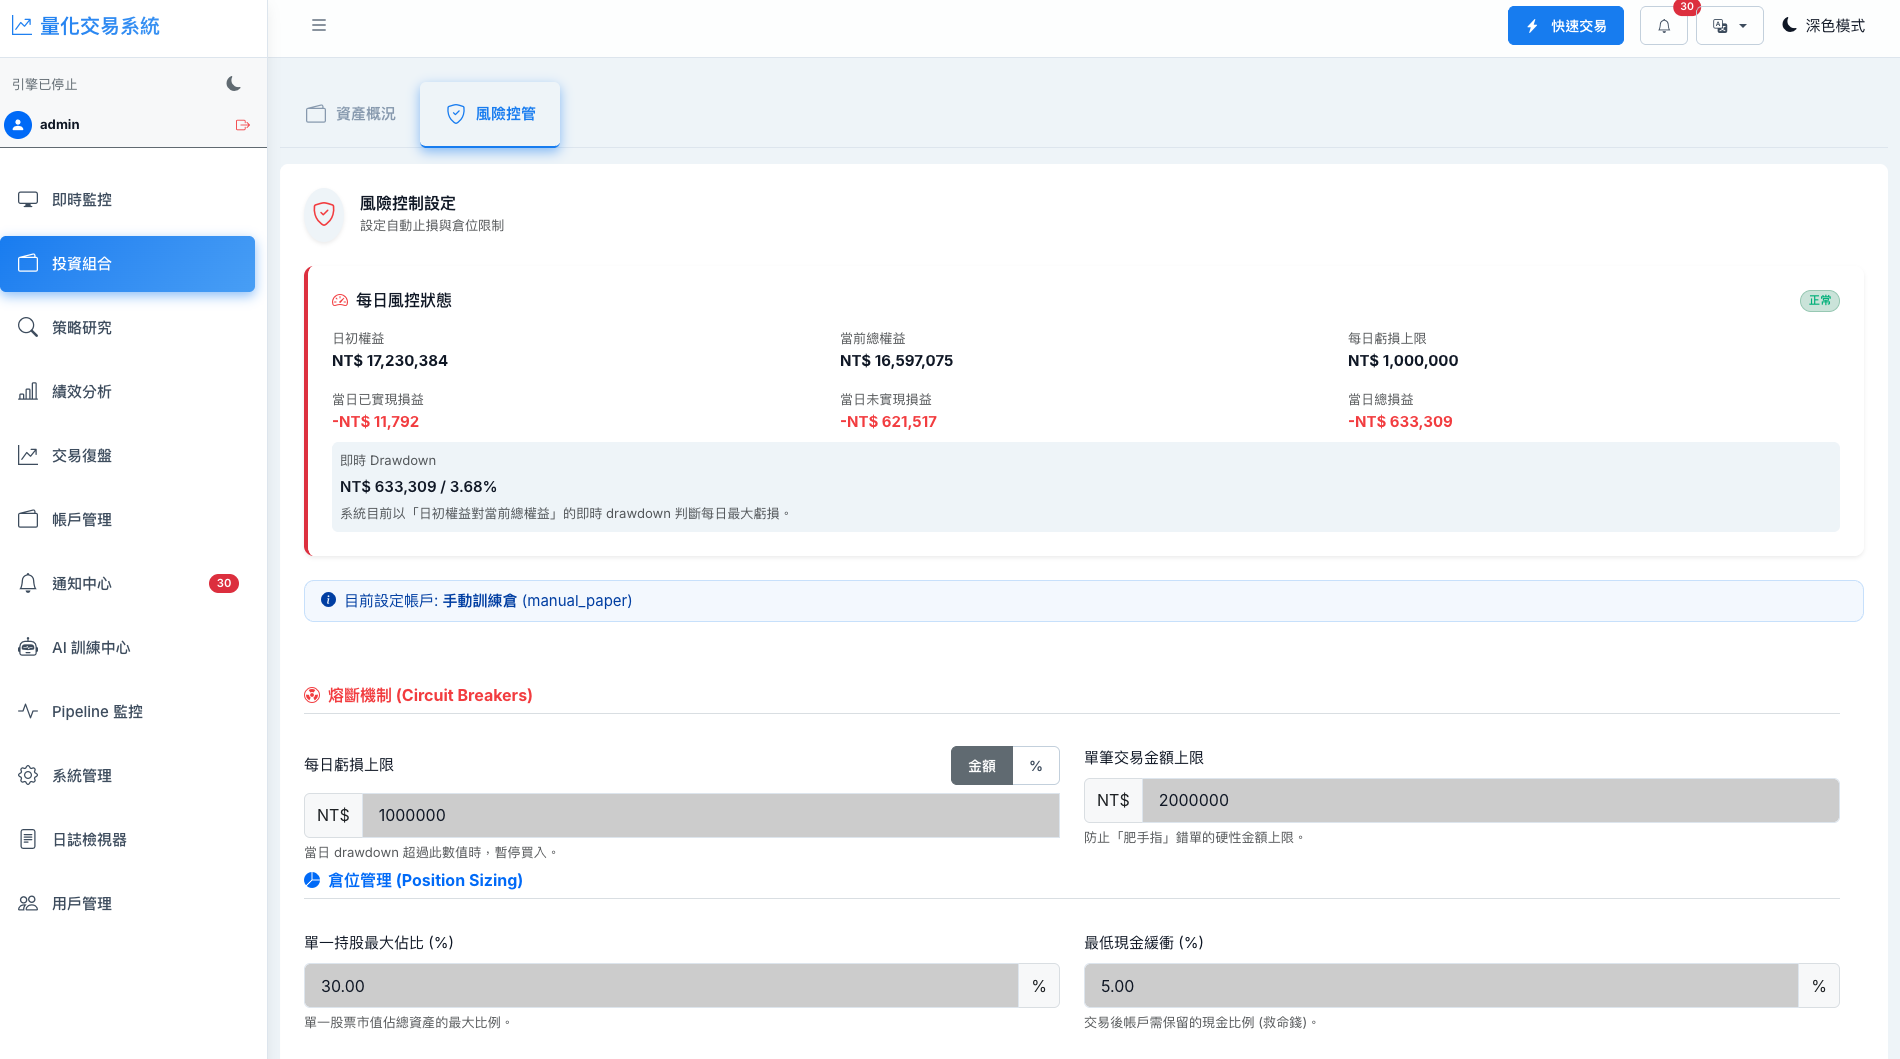Click 即時 Drawdown value NT$ 633,309 / 3.68%

tap(418, 487)
